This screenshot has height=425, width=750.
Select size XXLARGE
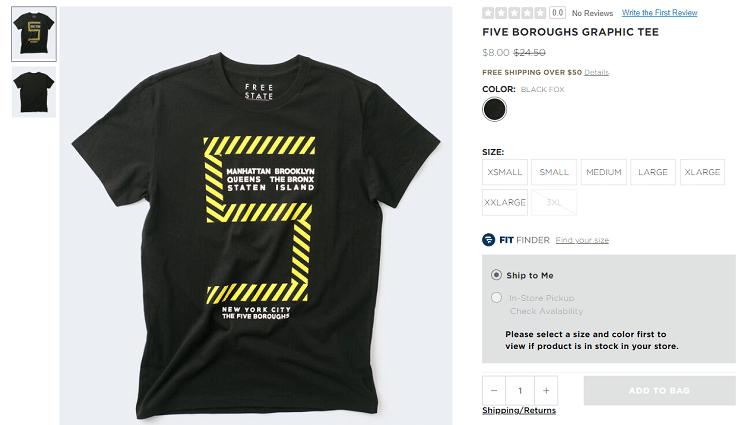point(505,202)
